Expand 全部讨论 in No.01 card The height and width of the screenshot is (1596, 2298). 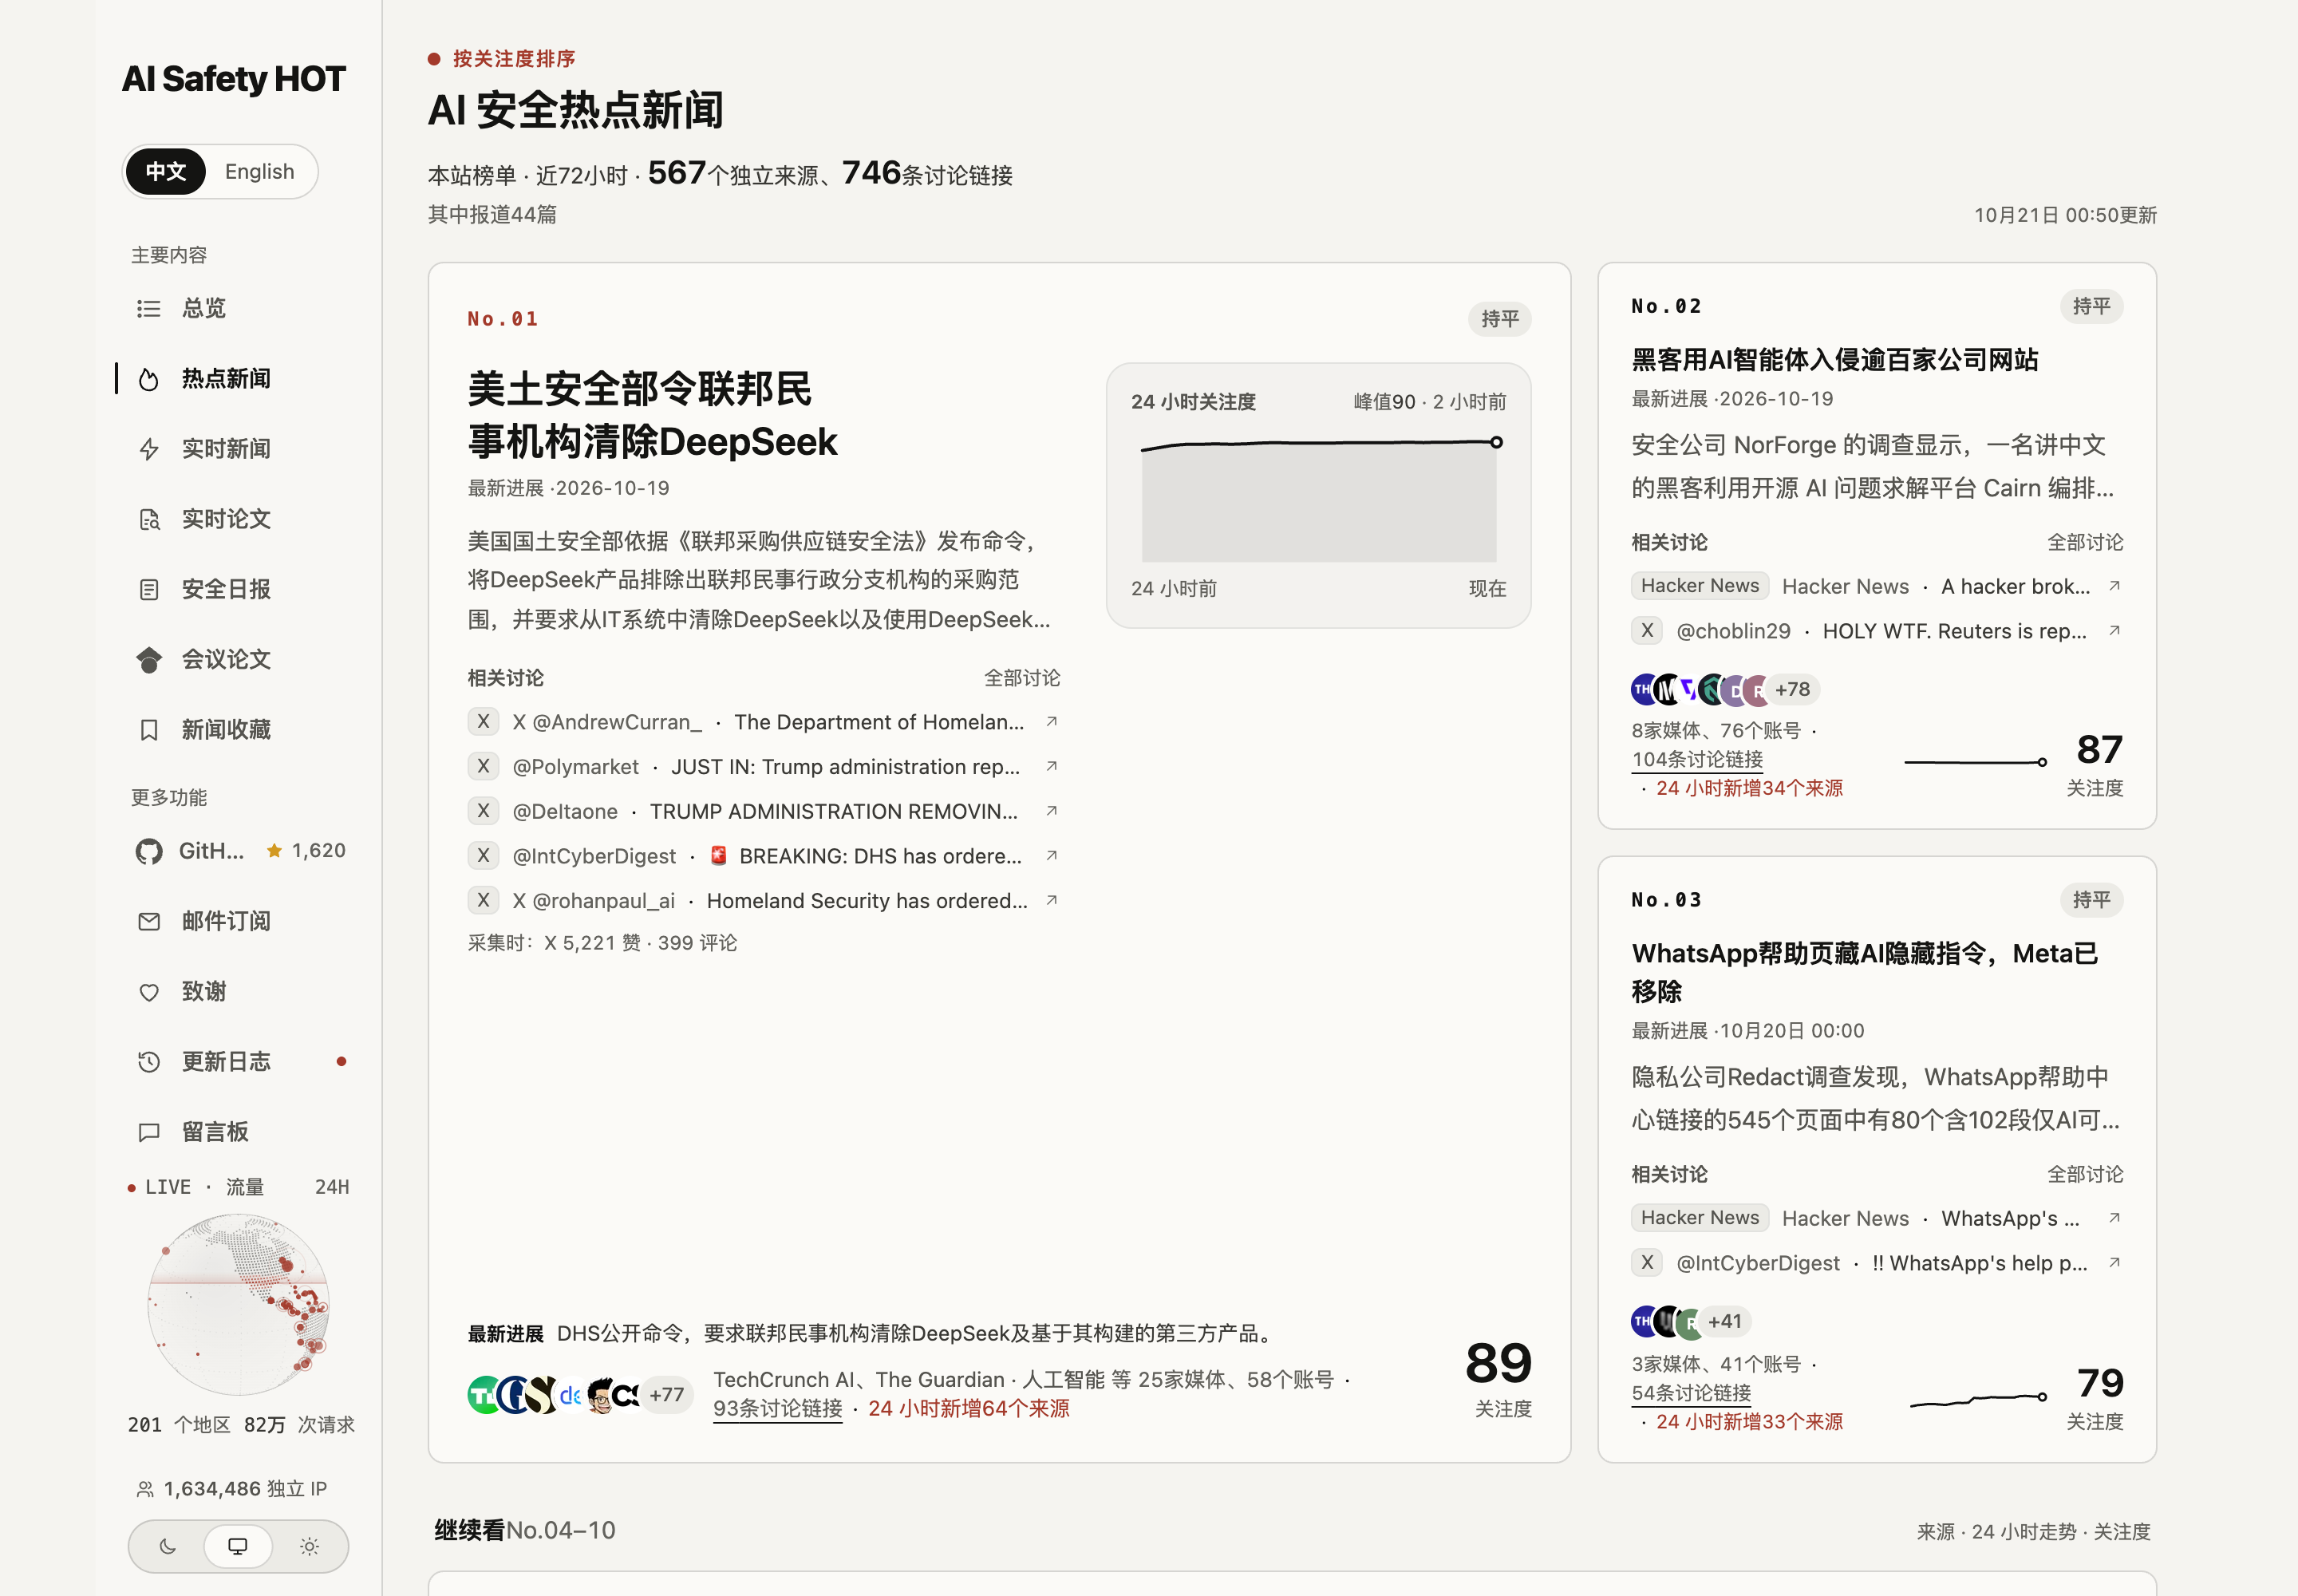(1021, 678)
